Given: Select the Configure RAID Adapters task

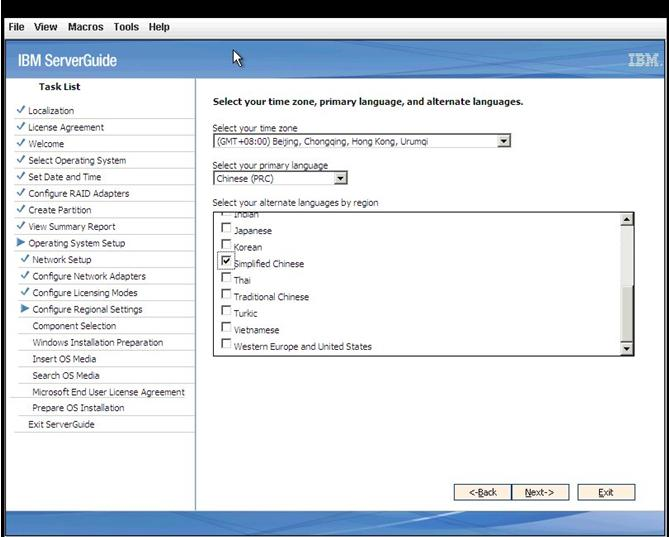Looking at the screenshot, I should (x=79, y=194).
